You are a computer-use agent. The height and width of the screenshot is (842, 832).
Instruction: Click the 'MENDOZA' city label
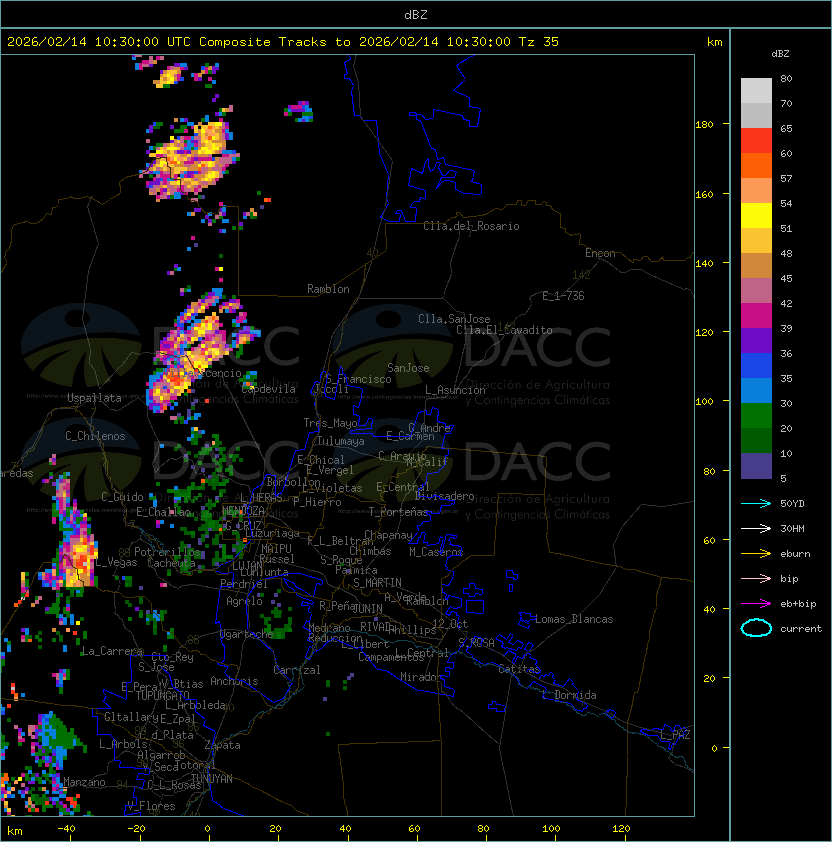(x=243, y=510)
